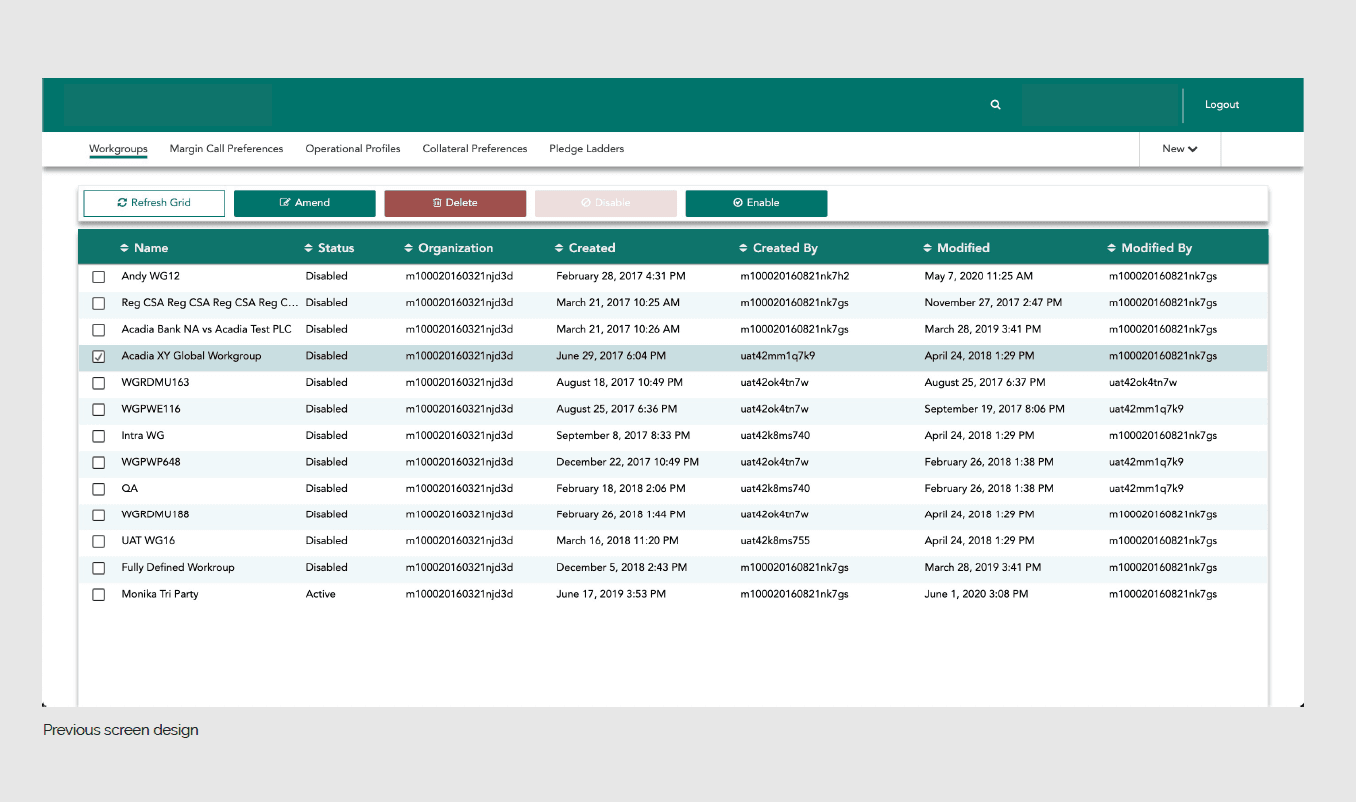This screenshot has width=1356, height=802.
Task: Click the Amend button
Action: click(305, 203)
